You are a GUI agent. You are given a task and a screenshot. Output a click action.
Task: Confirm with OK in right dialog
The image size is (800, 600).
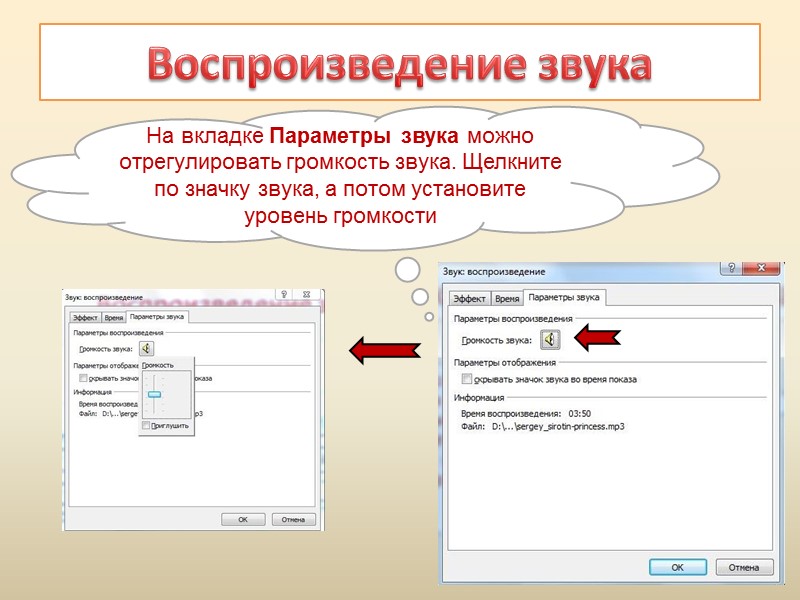678,567
